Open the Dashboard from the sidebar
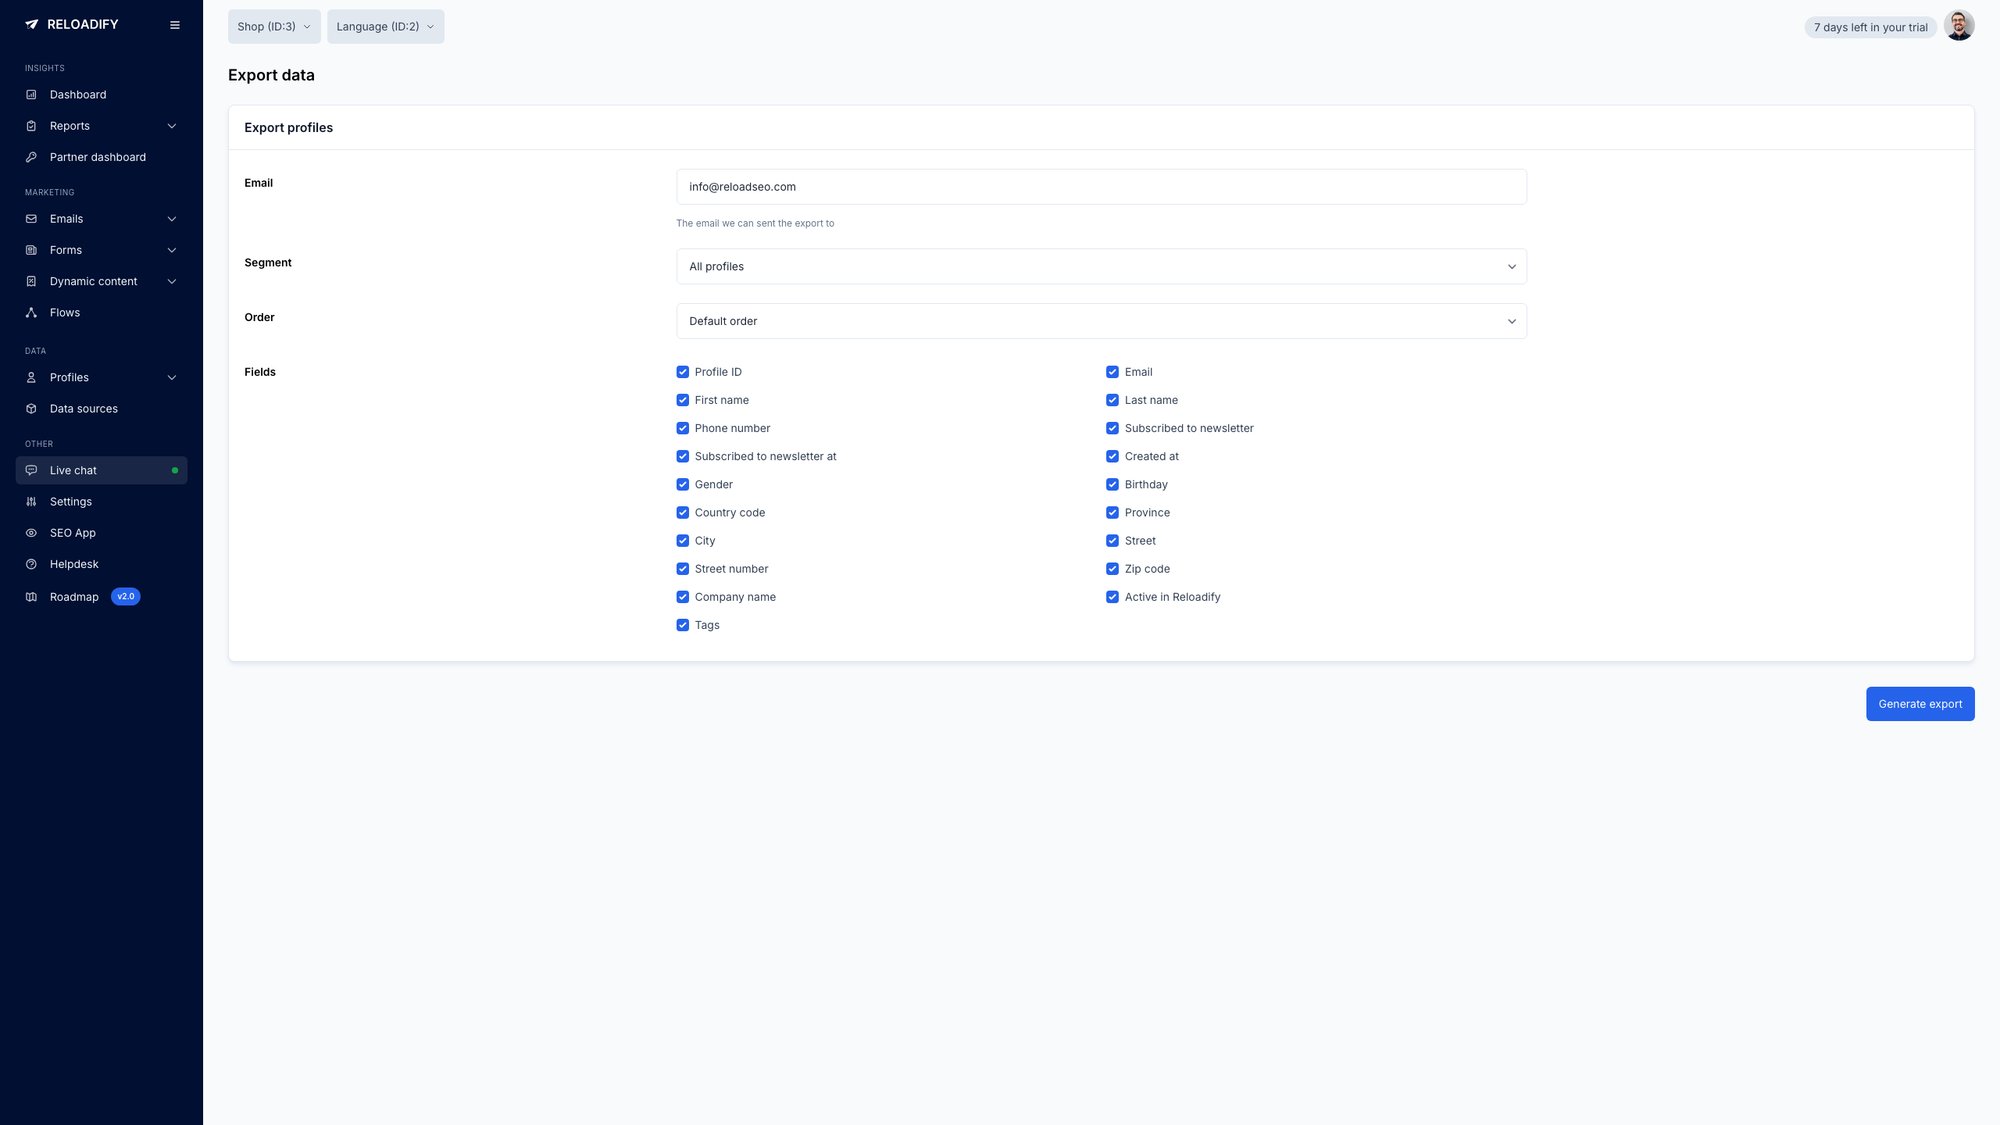Image resolution: width=2000 pixels, height=1125 pixels. (78, 94)
